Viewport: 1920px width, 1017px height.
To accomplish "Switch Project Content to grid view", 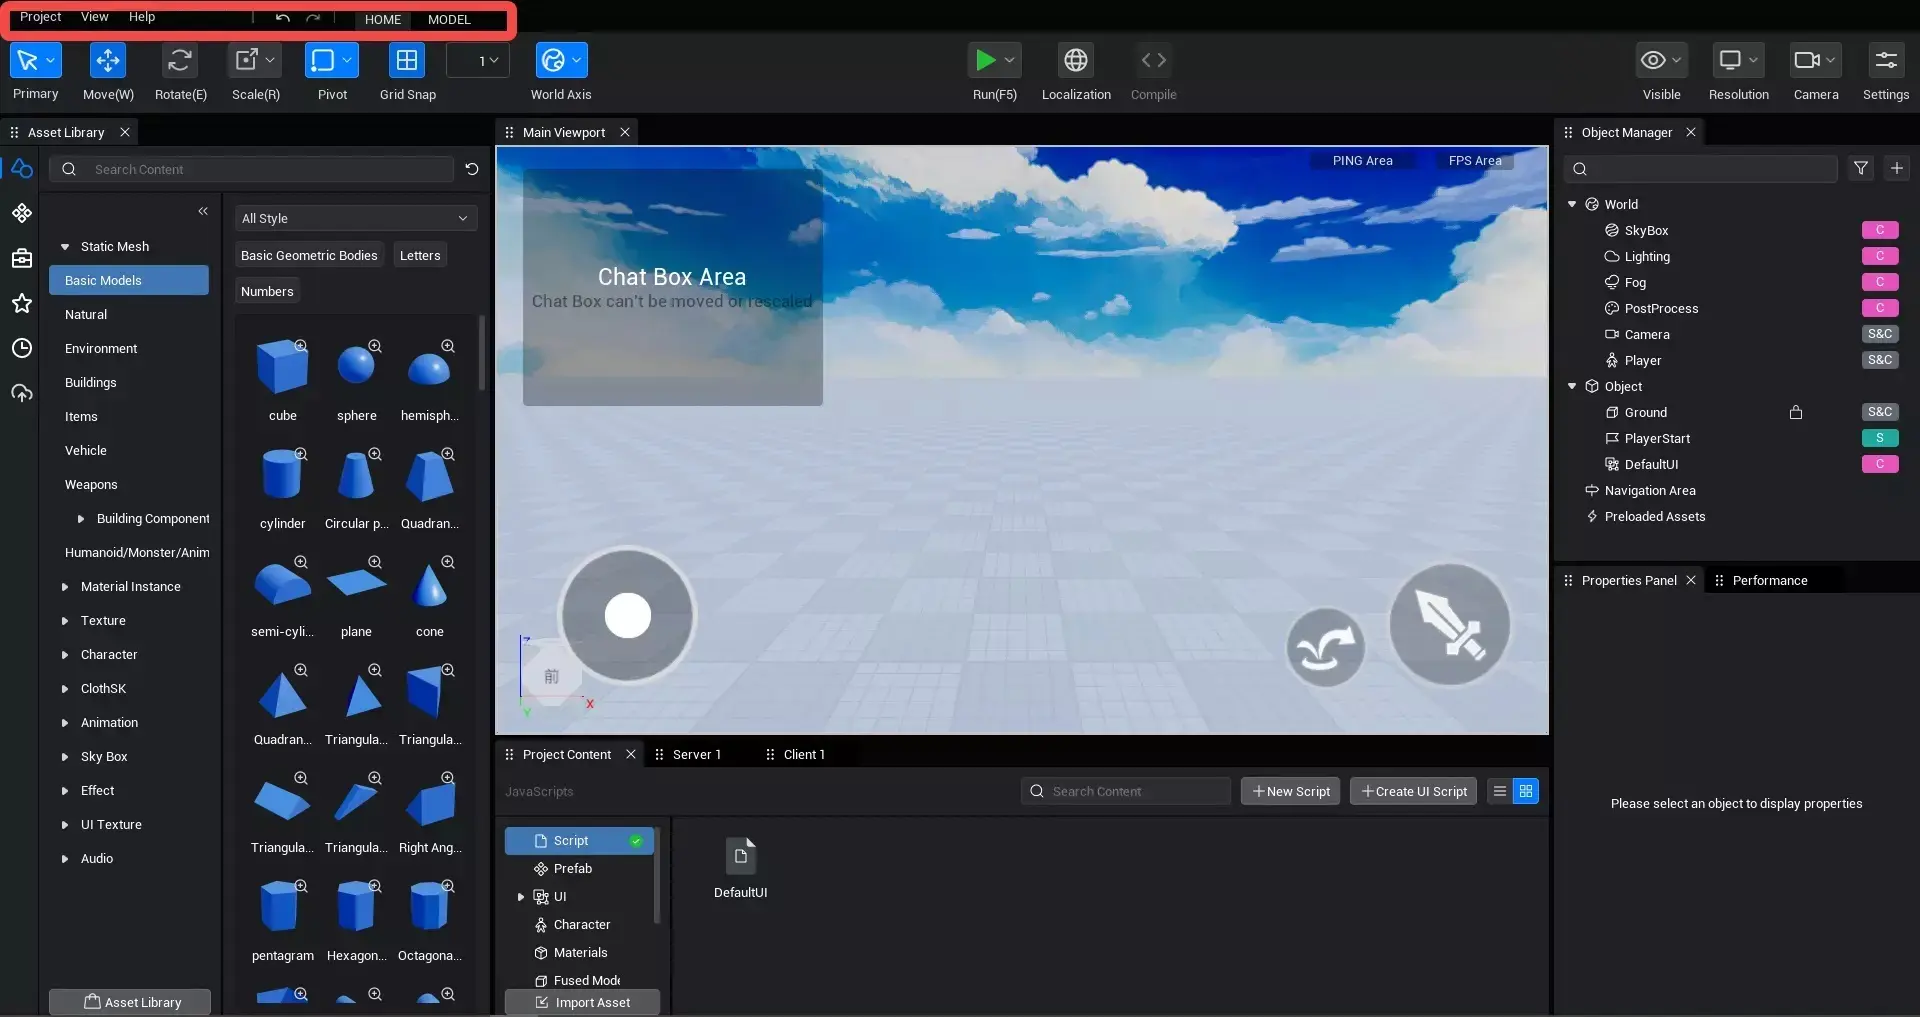I will point(1526,791).
